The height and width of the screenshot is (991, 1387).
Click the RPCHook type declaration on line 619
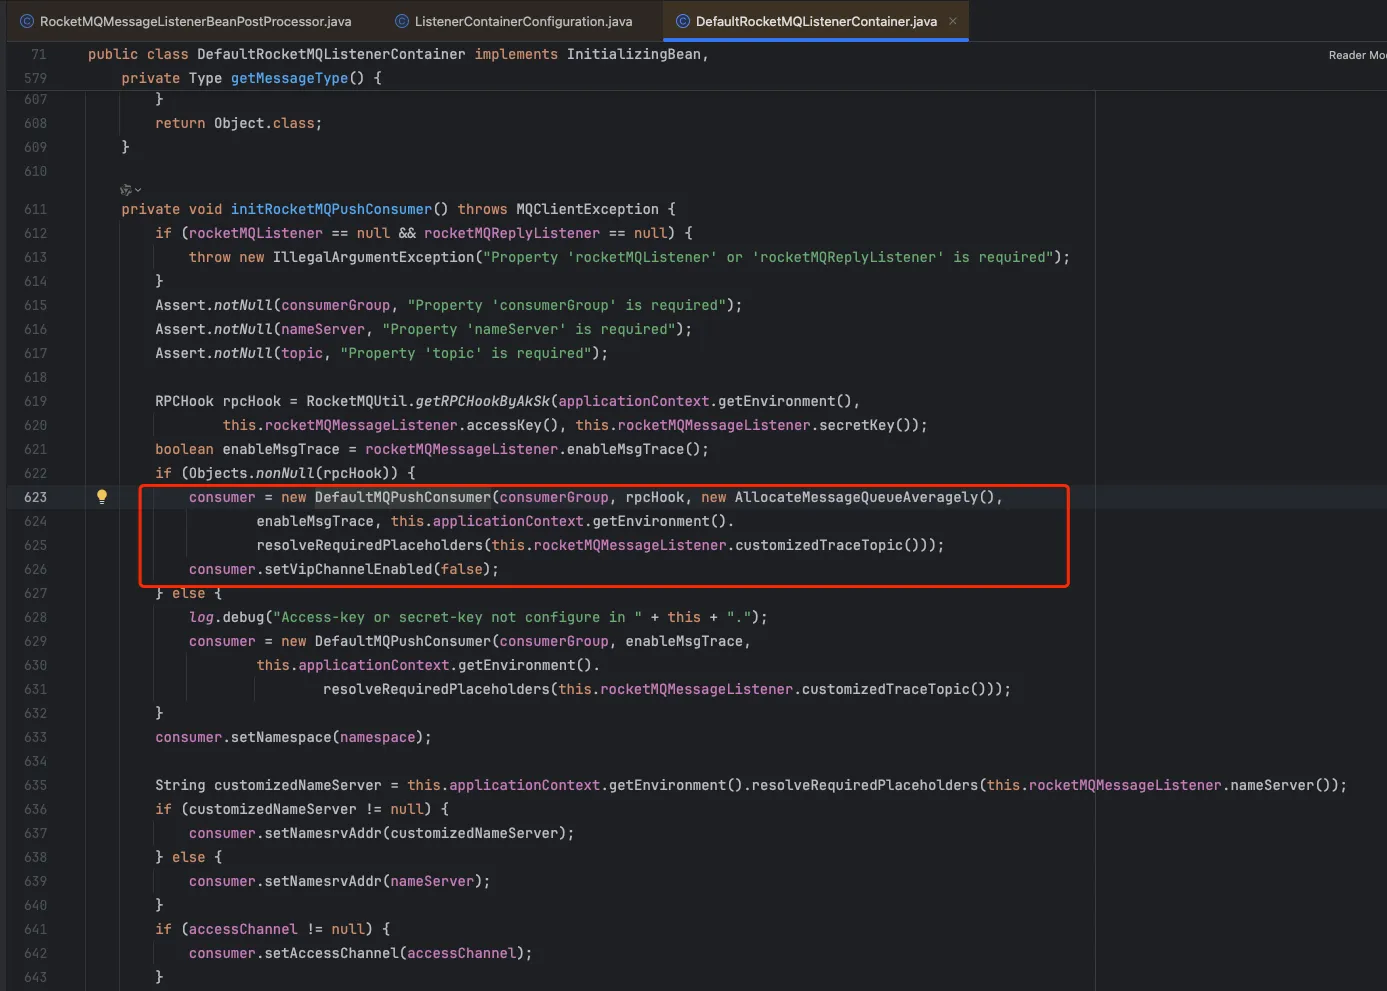(x=184, y=401)
